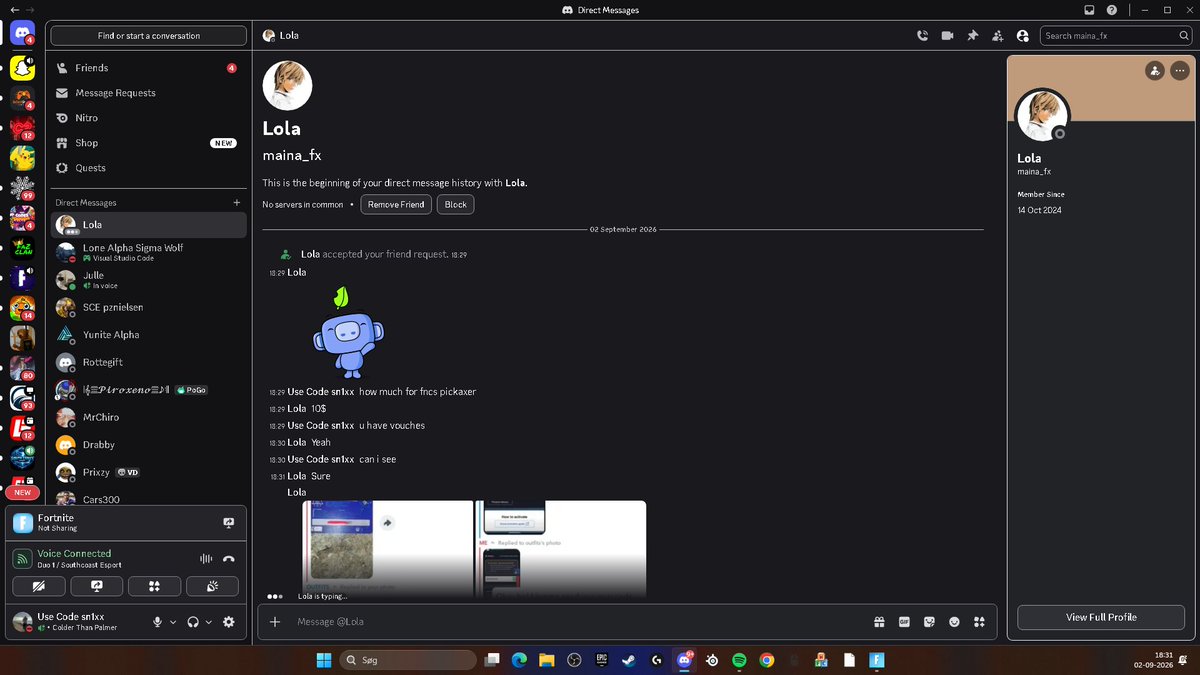
Task: Open Epic Games Launcher from the taskbar
Action: click(601, 660)
